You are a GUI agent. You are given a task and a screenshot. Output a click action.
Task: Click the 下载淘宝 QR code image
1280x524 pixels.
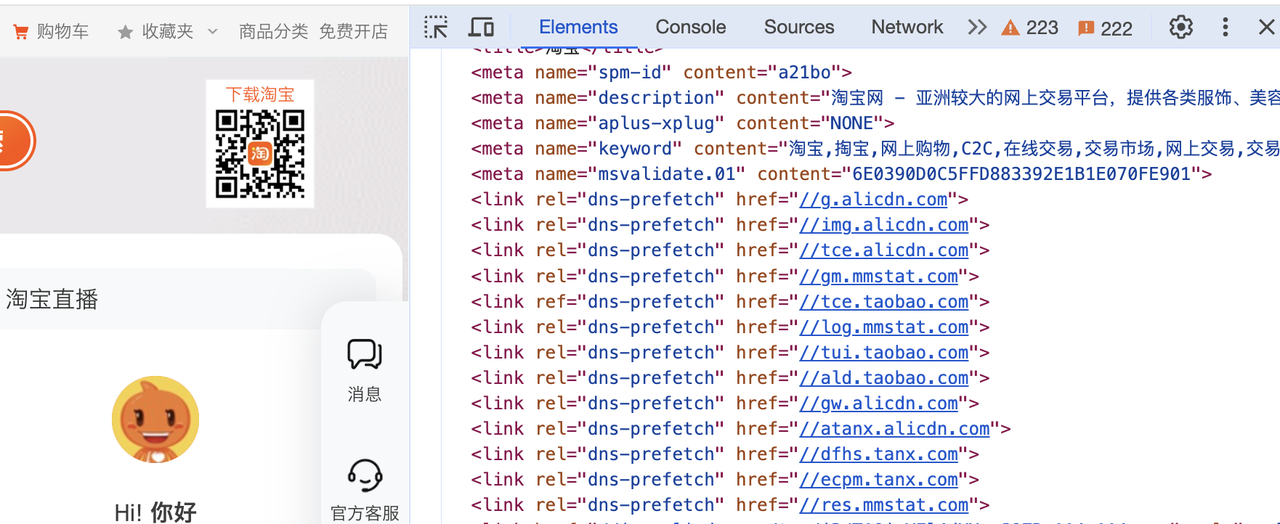[x=260, y=153]
